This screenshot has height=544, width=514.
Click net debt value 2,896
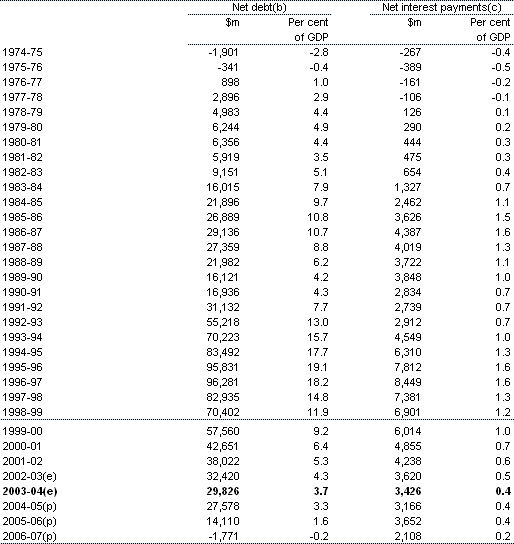tap(226, 97)
